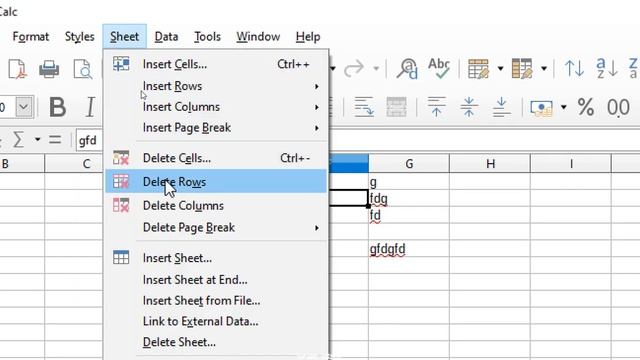The height and width of the screenshot is (360, 640).
Task: Center cell content vertically
Action: [x=469, y=107]
